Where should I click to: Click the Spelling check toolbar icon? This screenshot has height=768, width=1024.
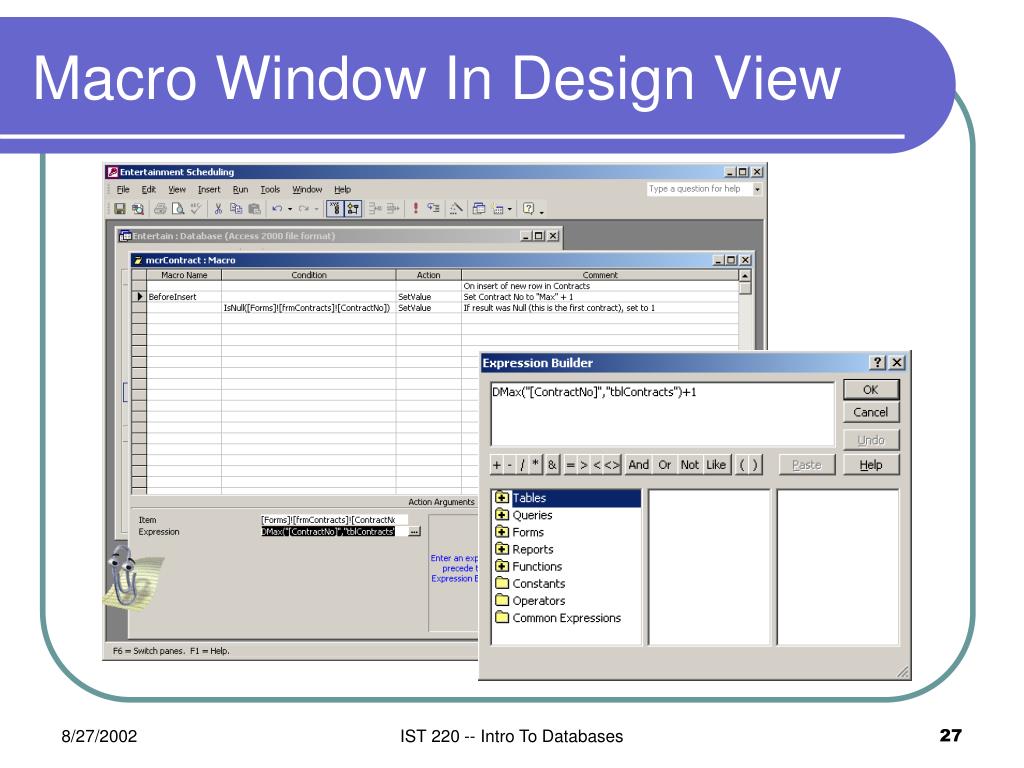point(195,209)
